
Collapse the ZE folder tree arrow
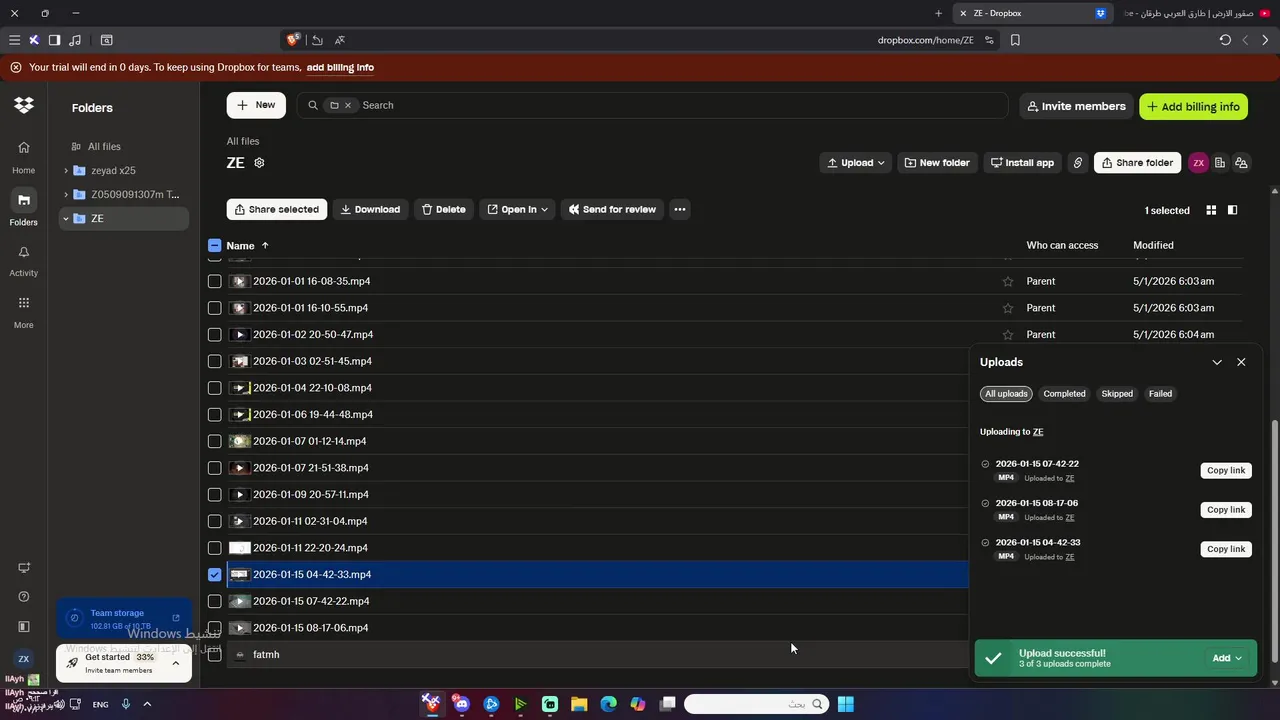[66, 219]
